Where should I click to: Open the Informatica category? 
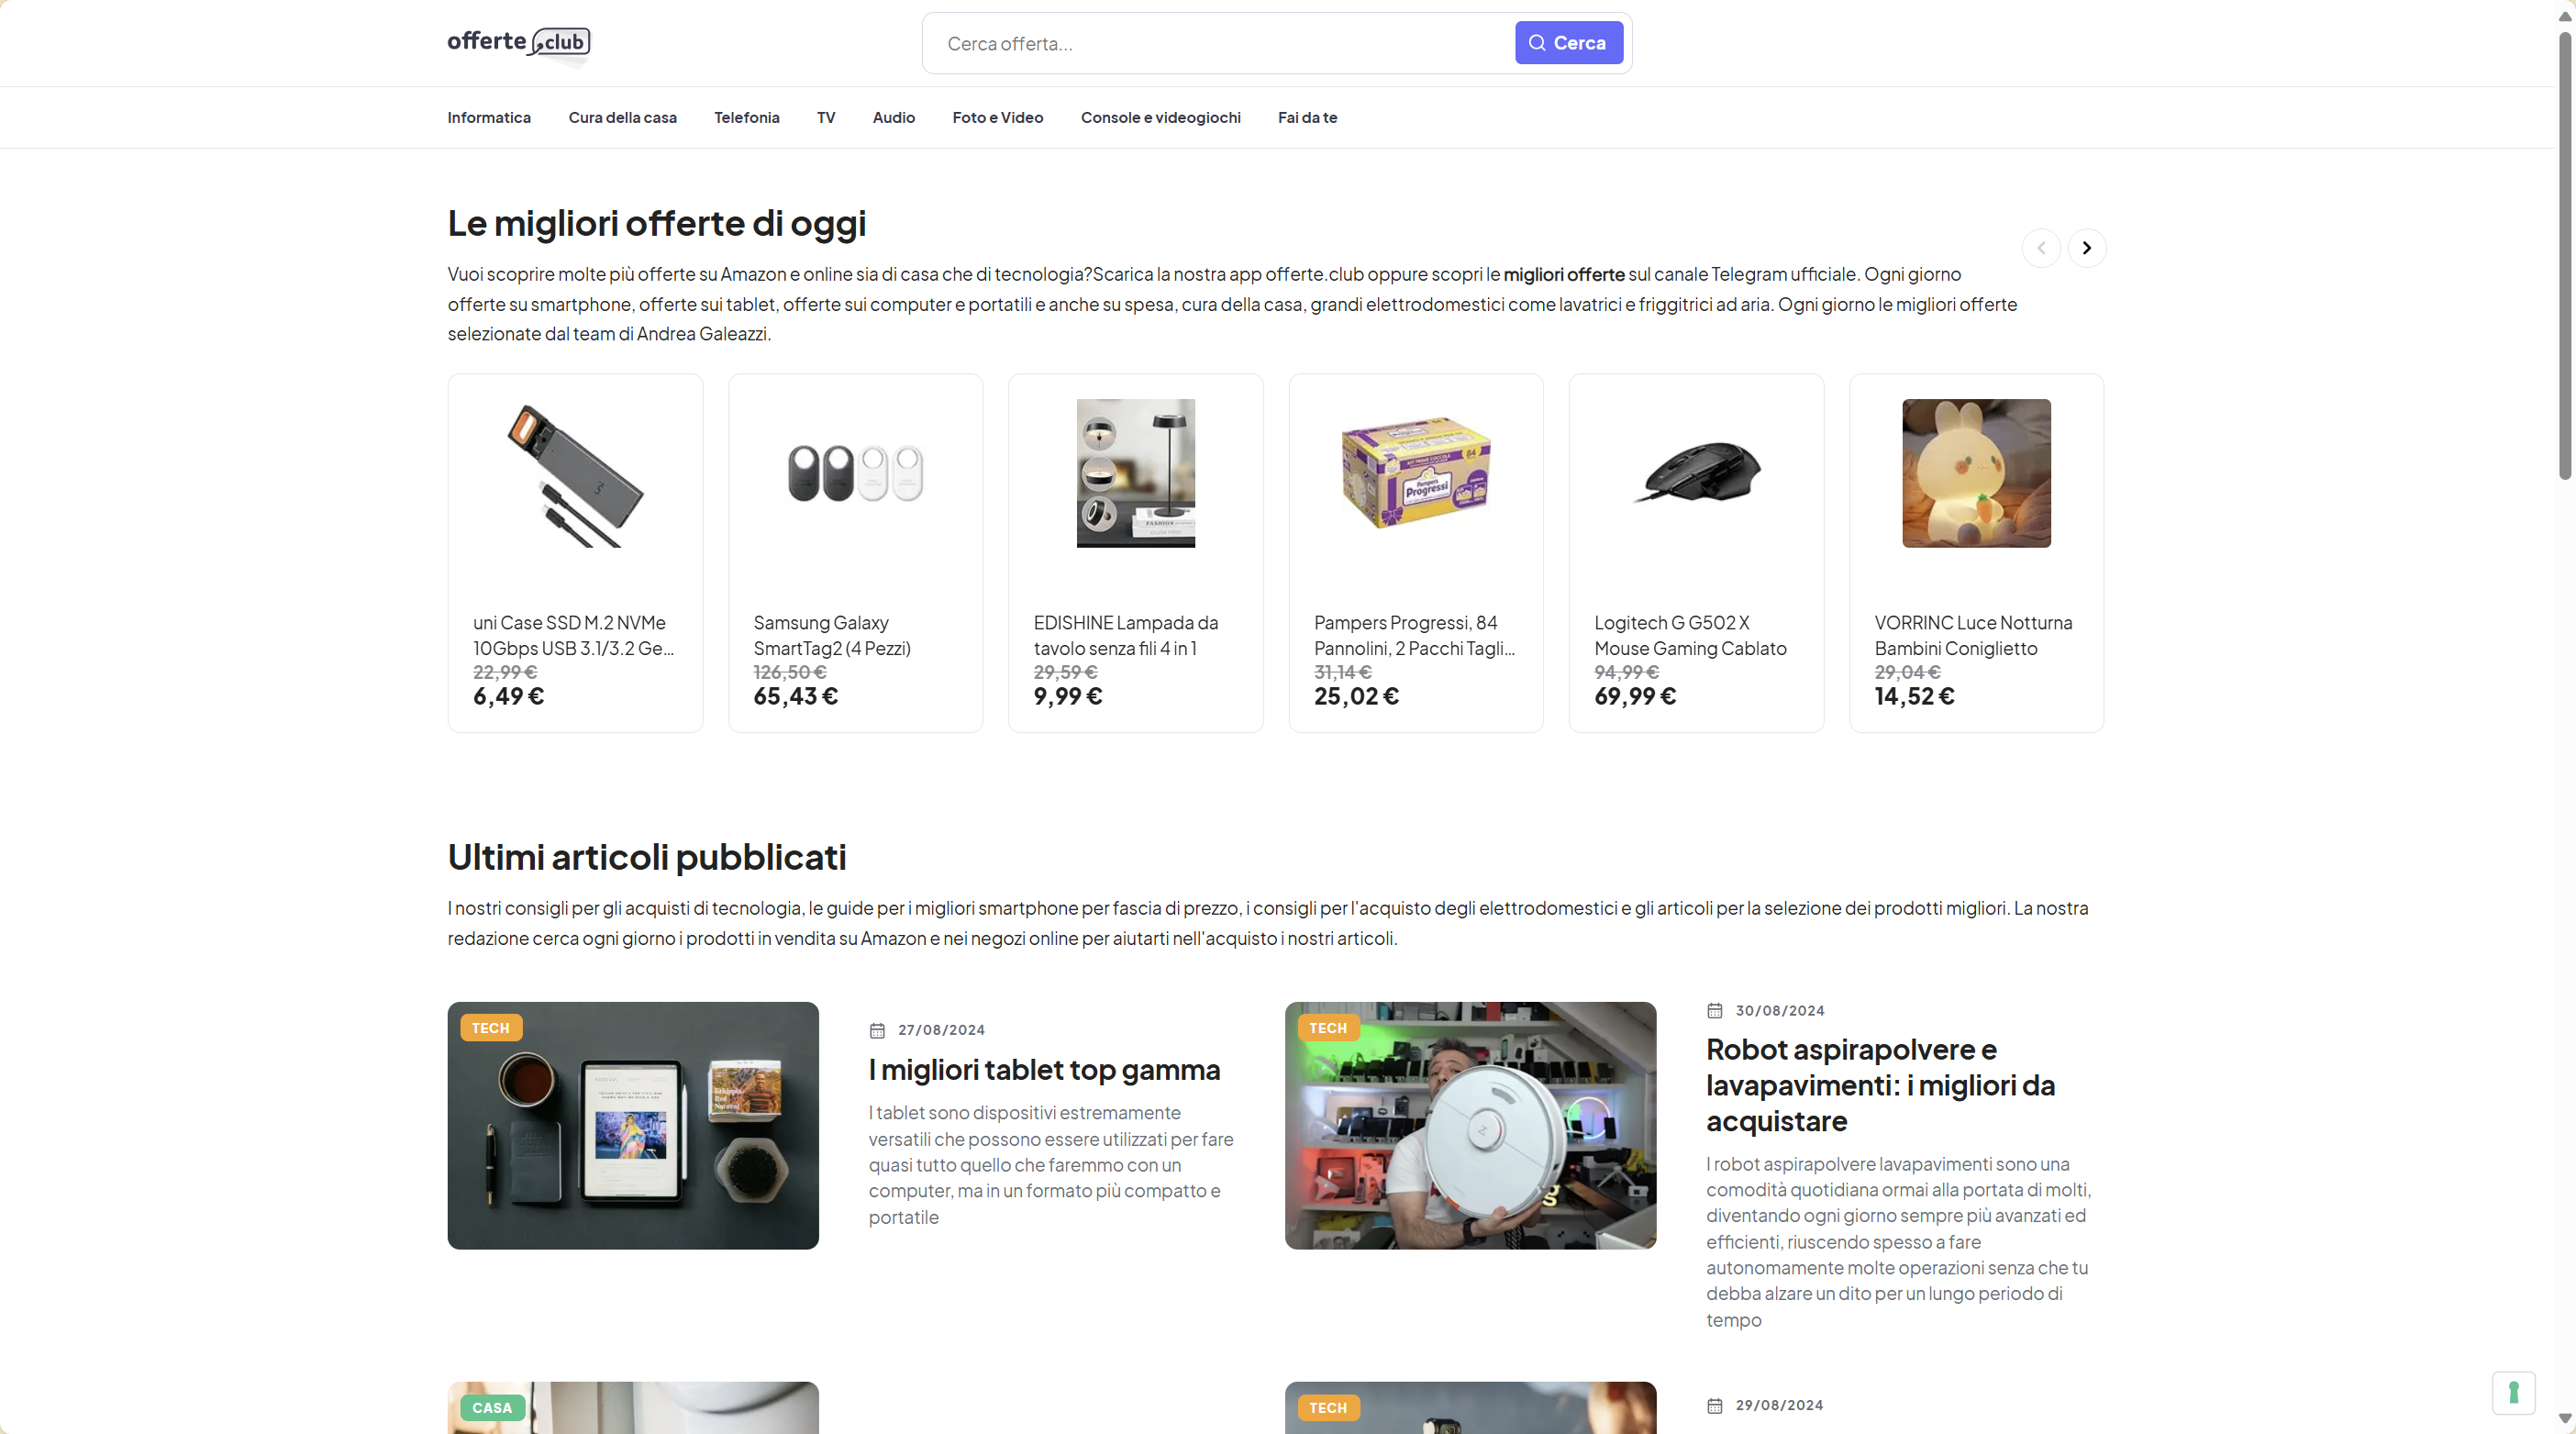(x=489, y=118)
